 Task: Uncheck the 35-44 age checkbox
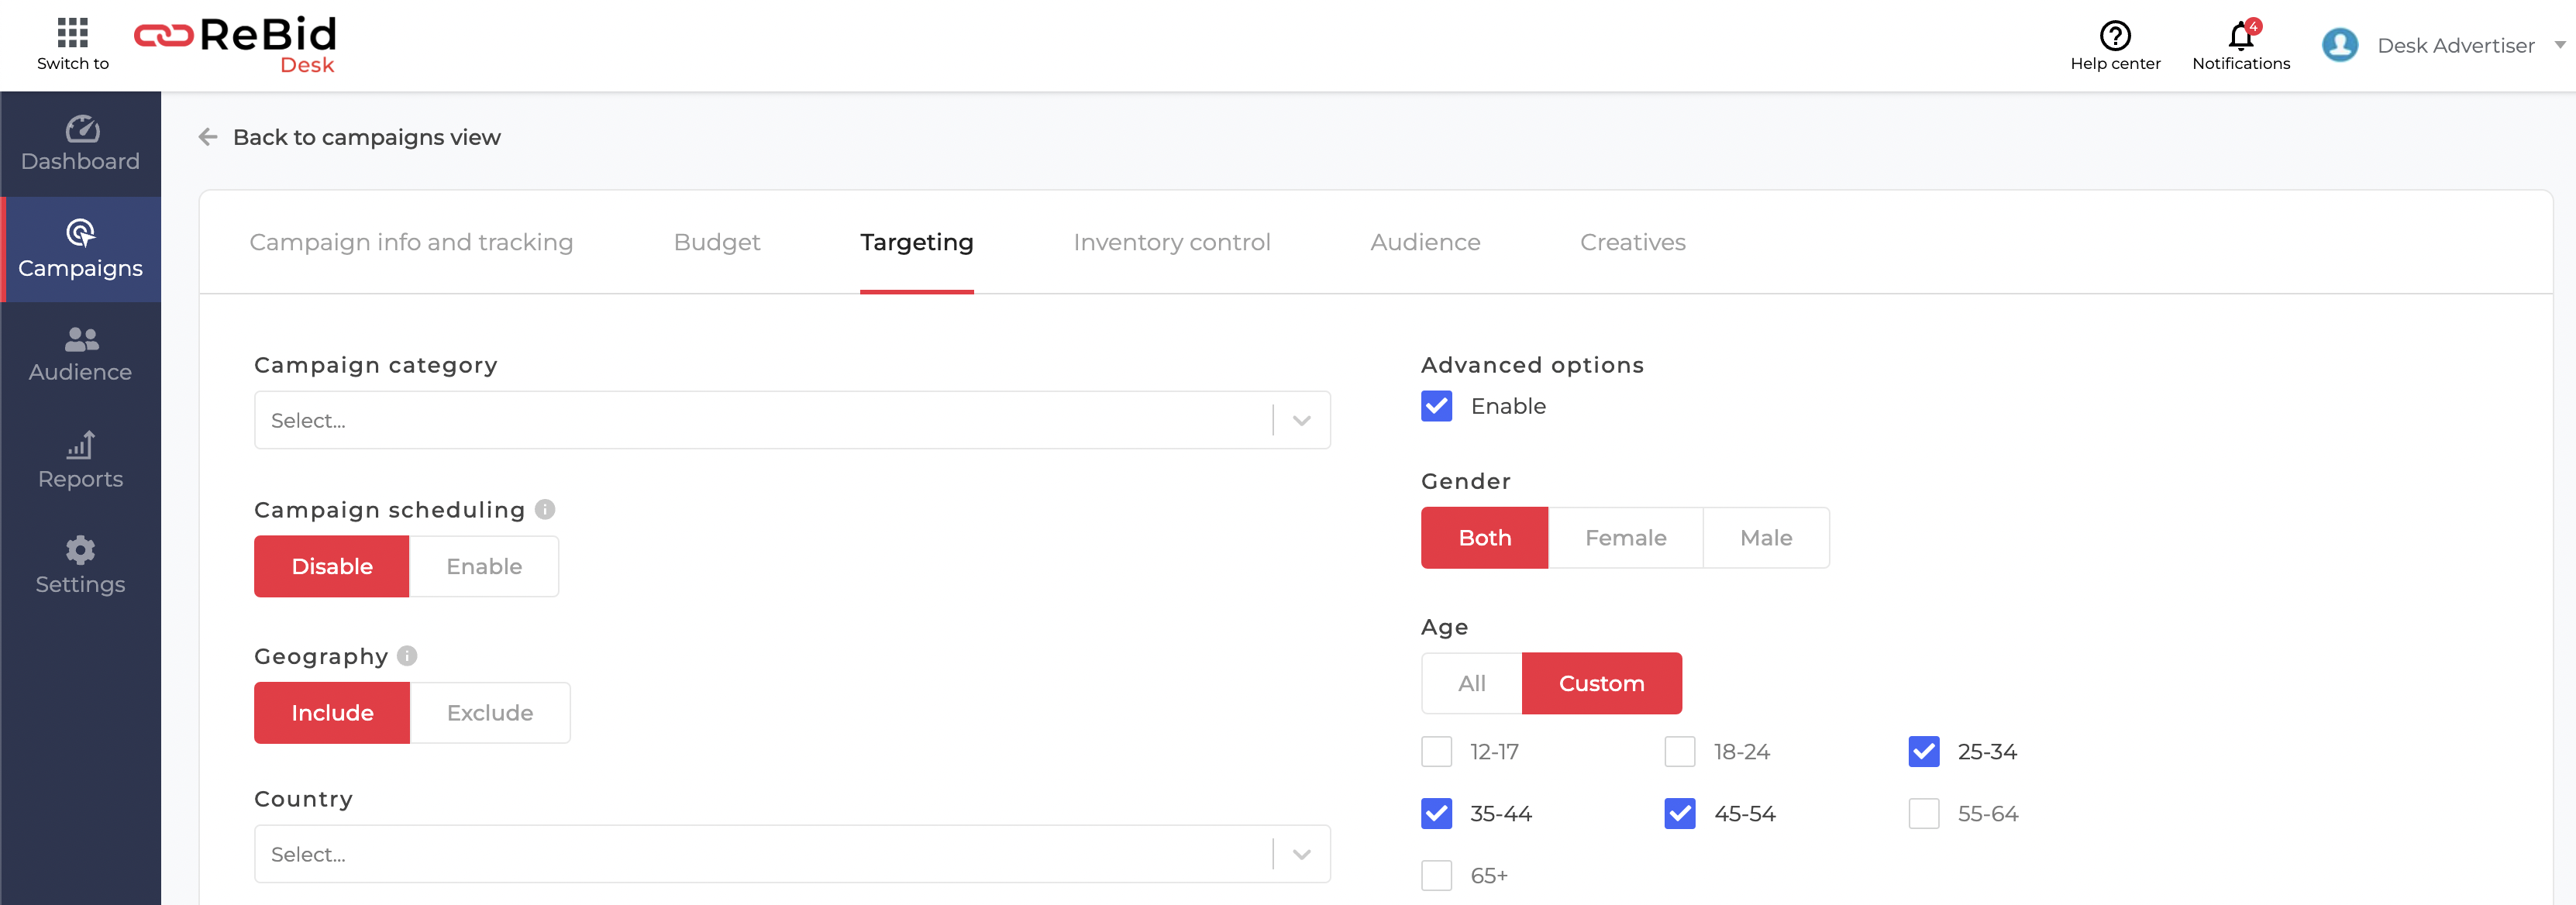point(1437,813)
